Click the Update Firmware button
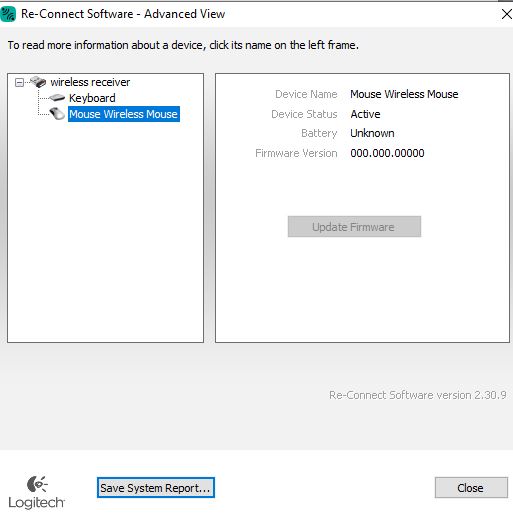Screen dimensions: 513x514 coord(354,227)
